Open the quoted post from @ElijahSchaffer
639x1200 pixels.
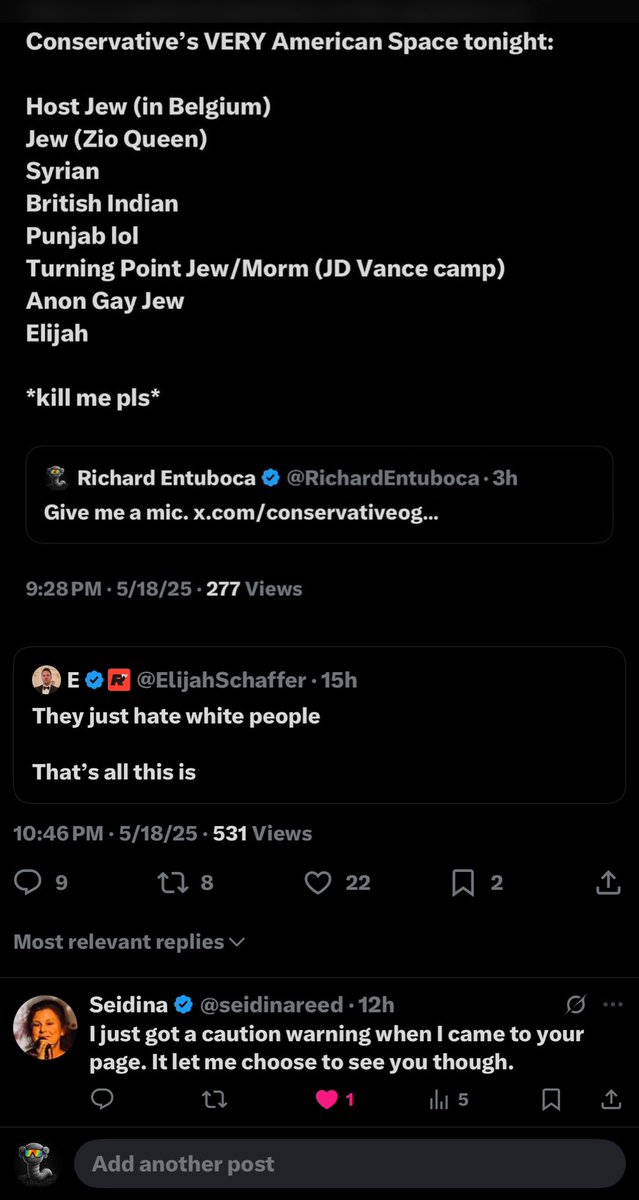click(319, 725)
